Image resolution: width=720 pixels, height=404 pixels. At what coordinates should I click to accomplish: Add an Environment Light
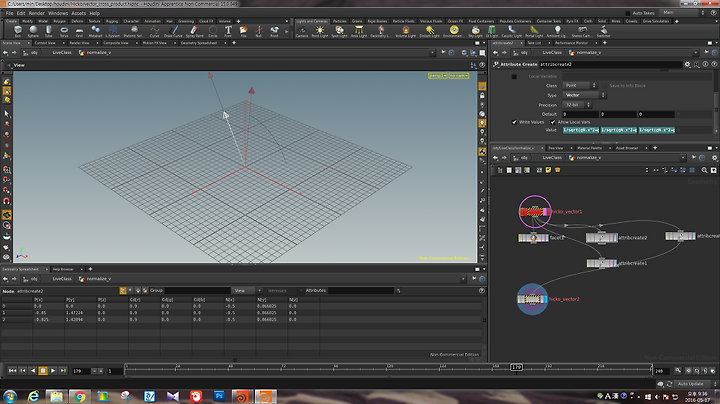click(454, 31)
